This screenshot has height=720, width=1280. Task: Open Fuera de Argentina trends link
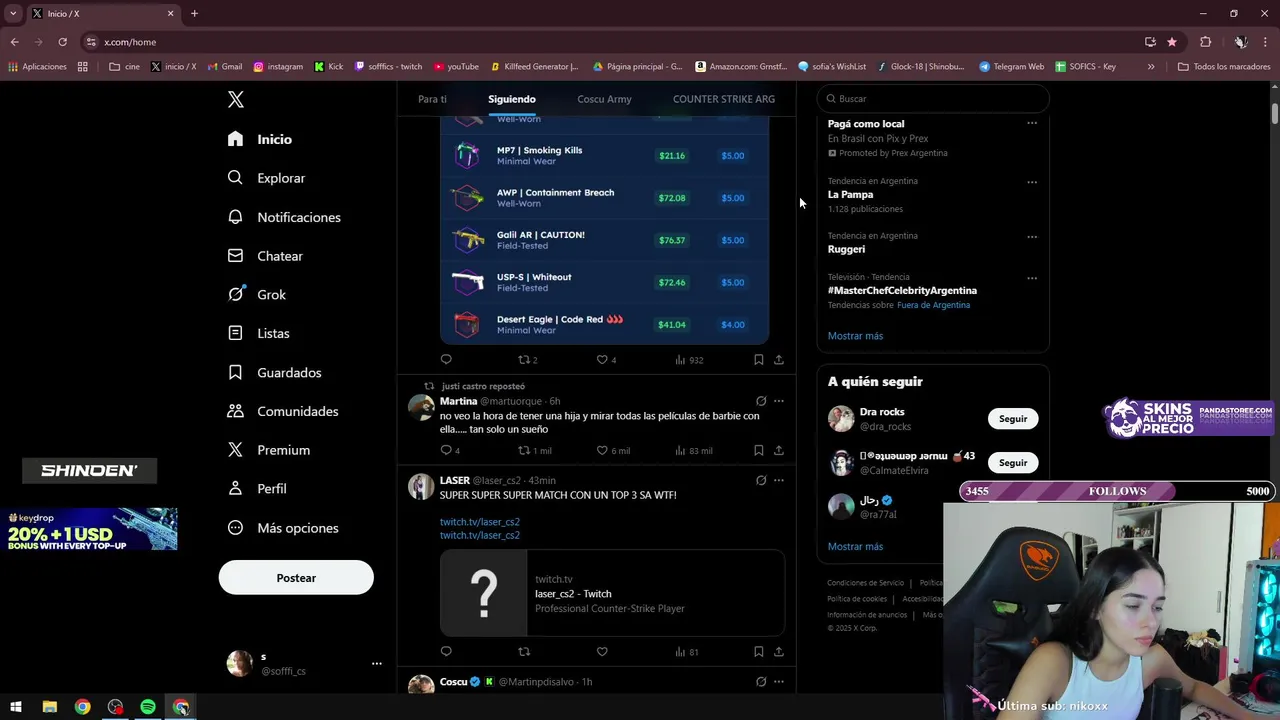click(x=933, y=305)
